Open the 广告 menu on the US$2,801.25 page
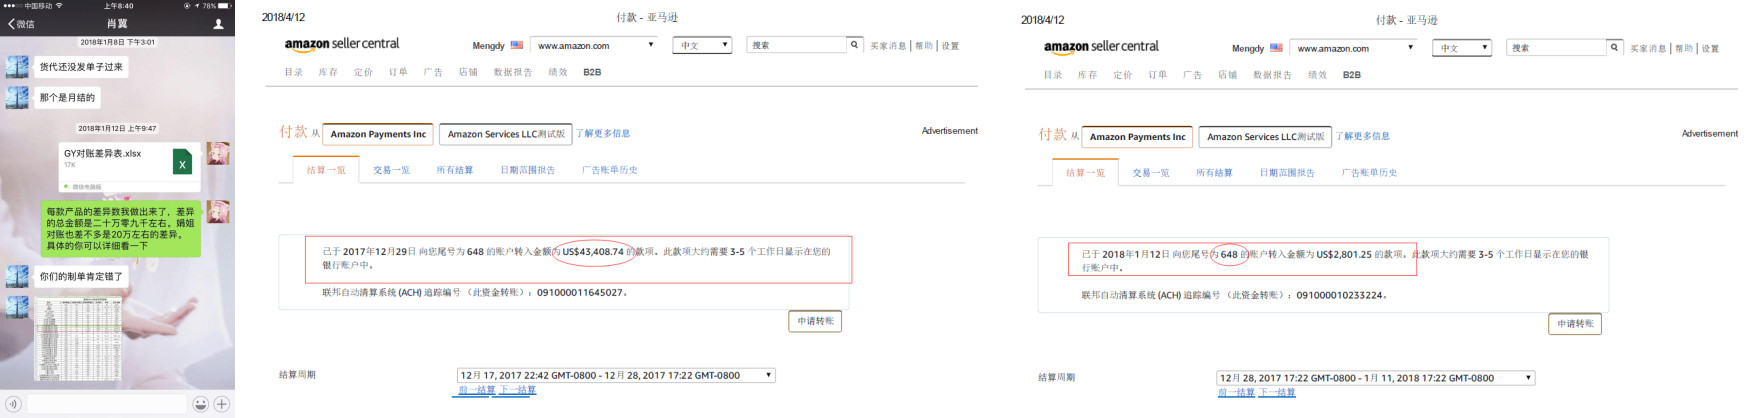Viewport: 1753px width, 418px height. pos(1192,75)
